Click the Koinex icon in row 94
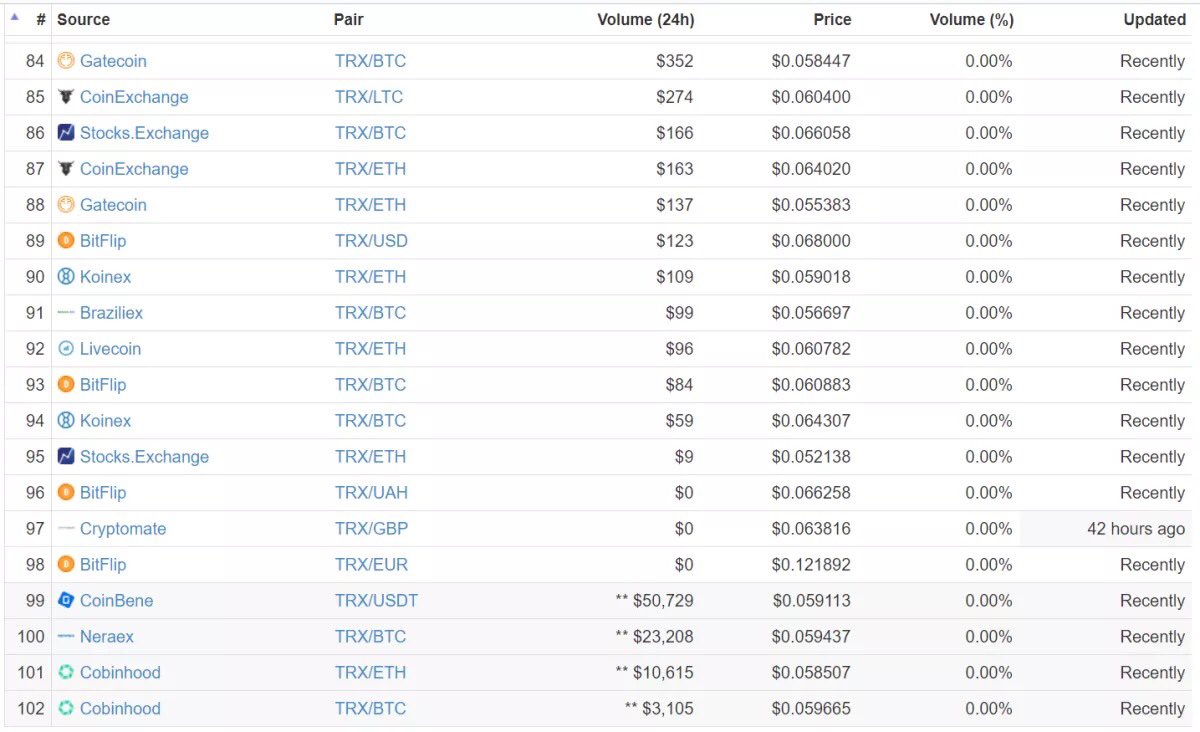Image resolution: width=1200 pixels, height=732 pixels. pyautogui.click(x=66, y=421)
